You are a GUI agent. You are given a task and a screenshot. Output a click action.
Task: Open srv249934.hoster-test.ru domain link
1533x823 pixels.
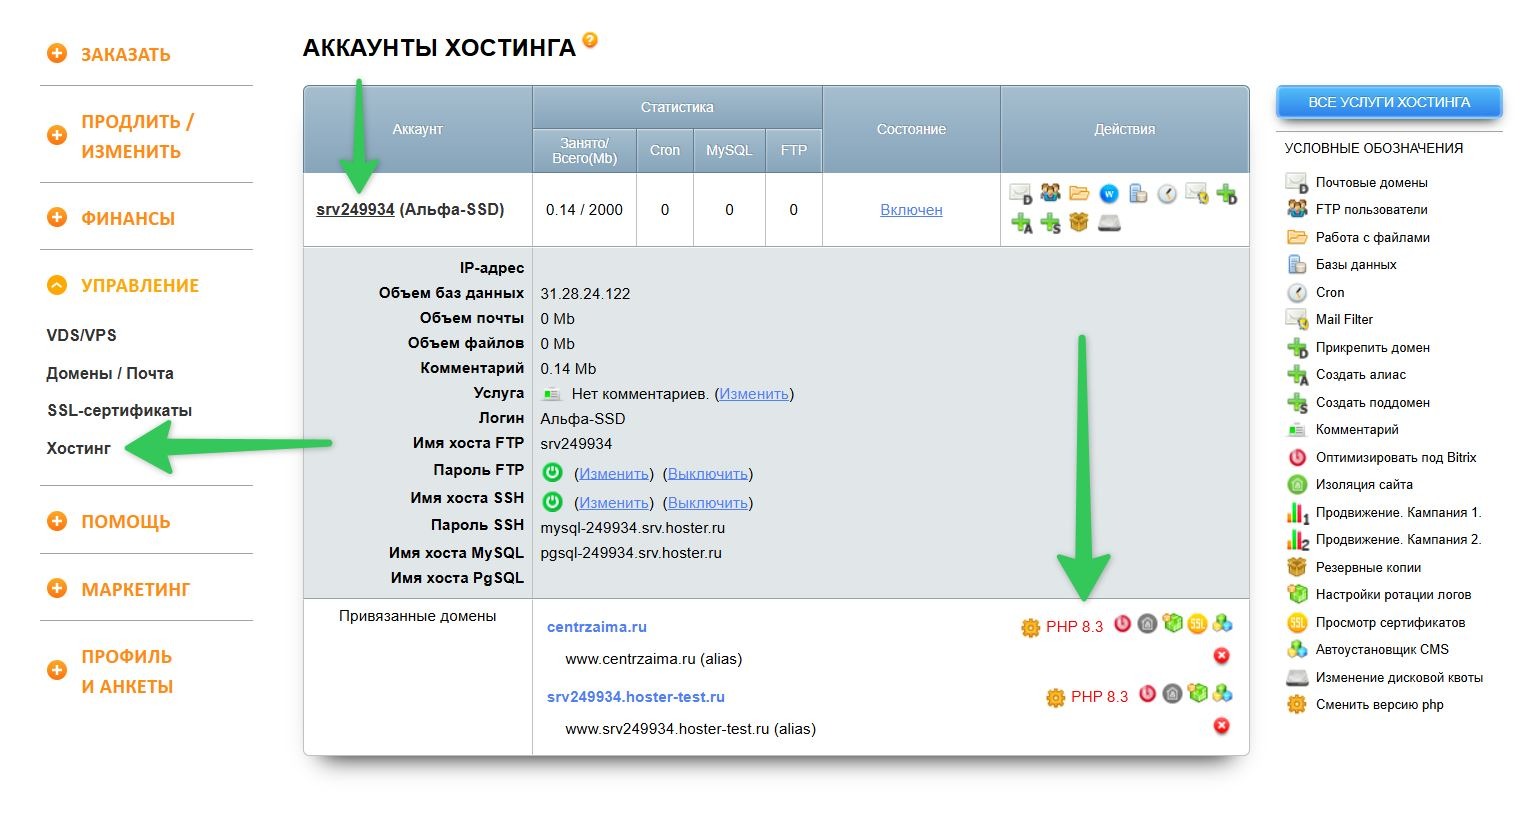click(x=636, y=697)
